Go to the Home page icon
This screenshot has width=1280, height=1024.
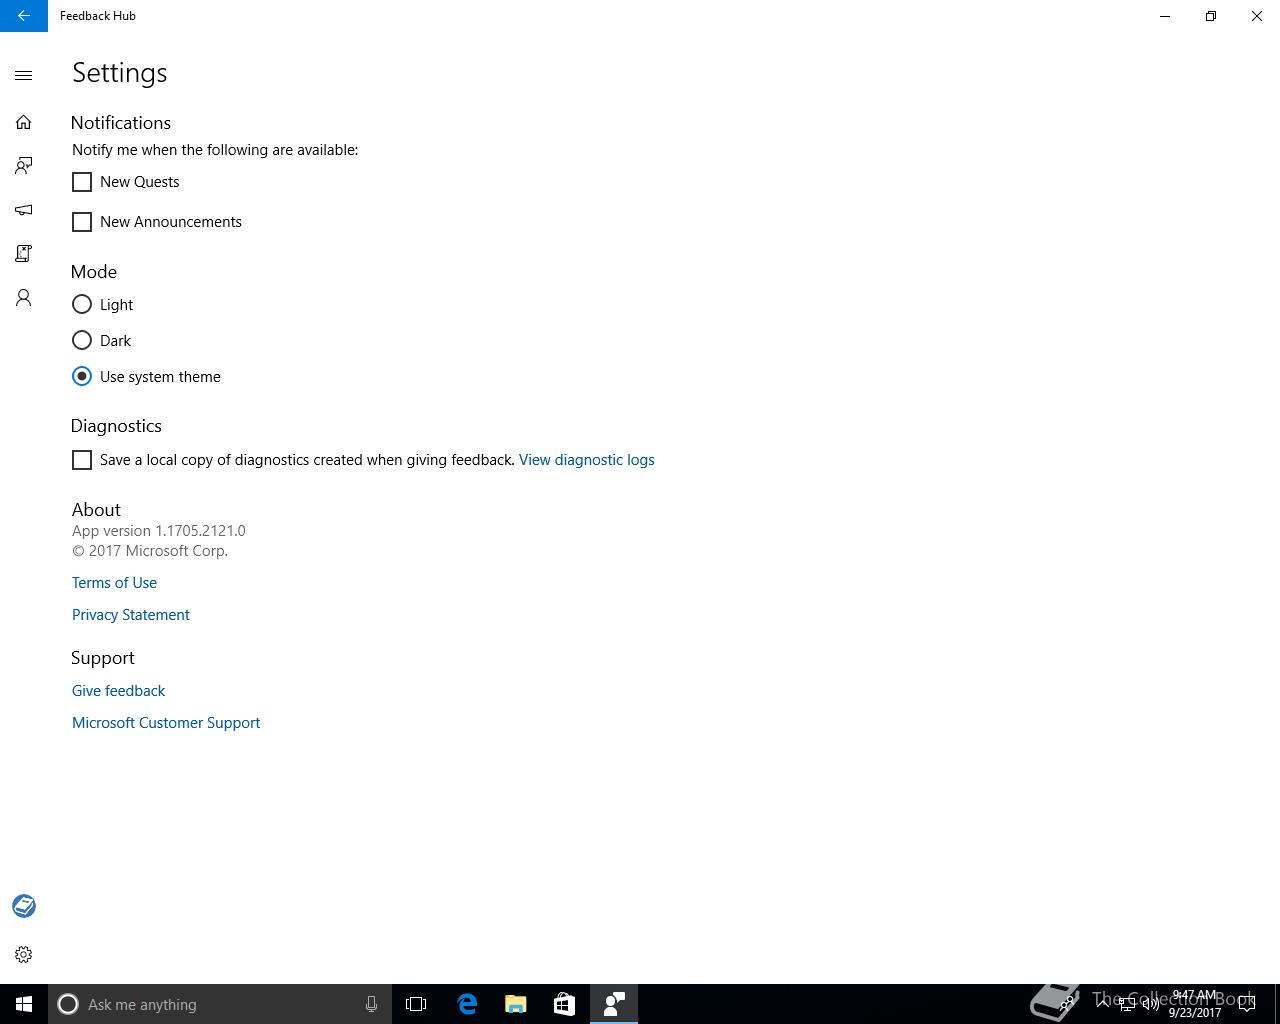pyautogui.click(x=24, y=122)
